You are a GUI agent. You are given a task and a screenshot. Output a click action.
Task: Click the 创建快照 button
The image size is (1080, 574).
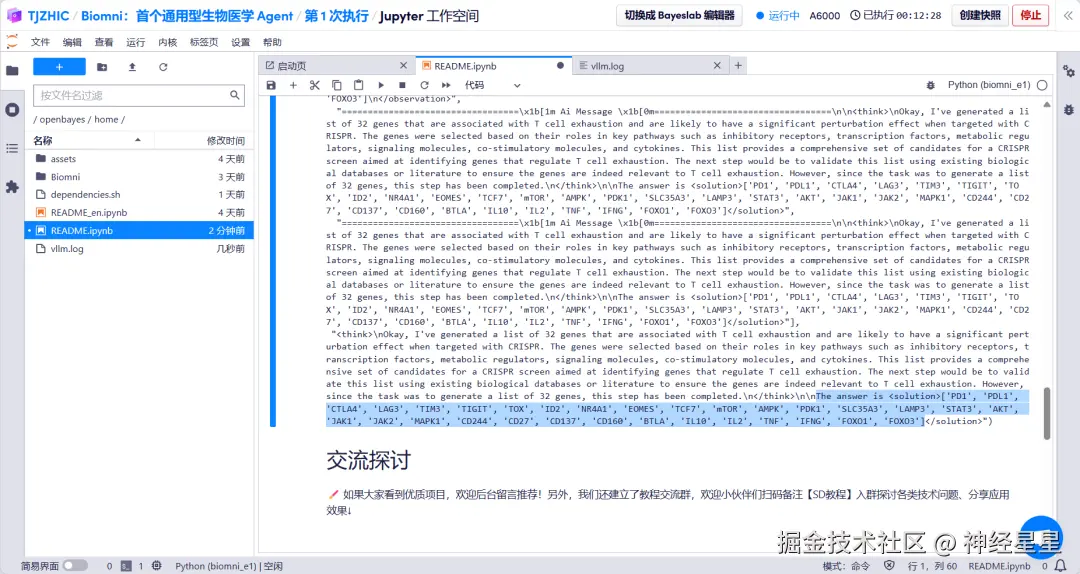tap(980, 15)
